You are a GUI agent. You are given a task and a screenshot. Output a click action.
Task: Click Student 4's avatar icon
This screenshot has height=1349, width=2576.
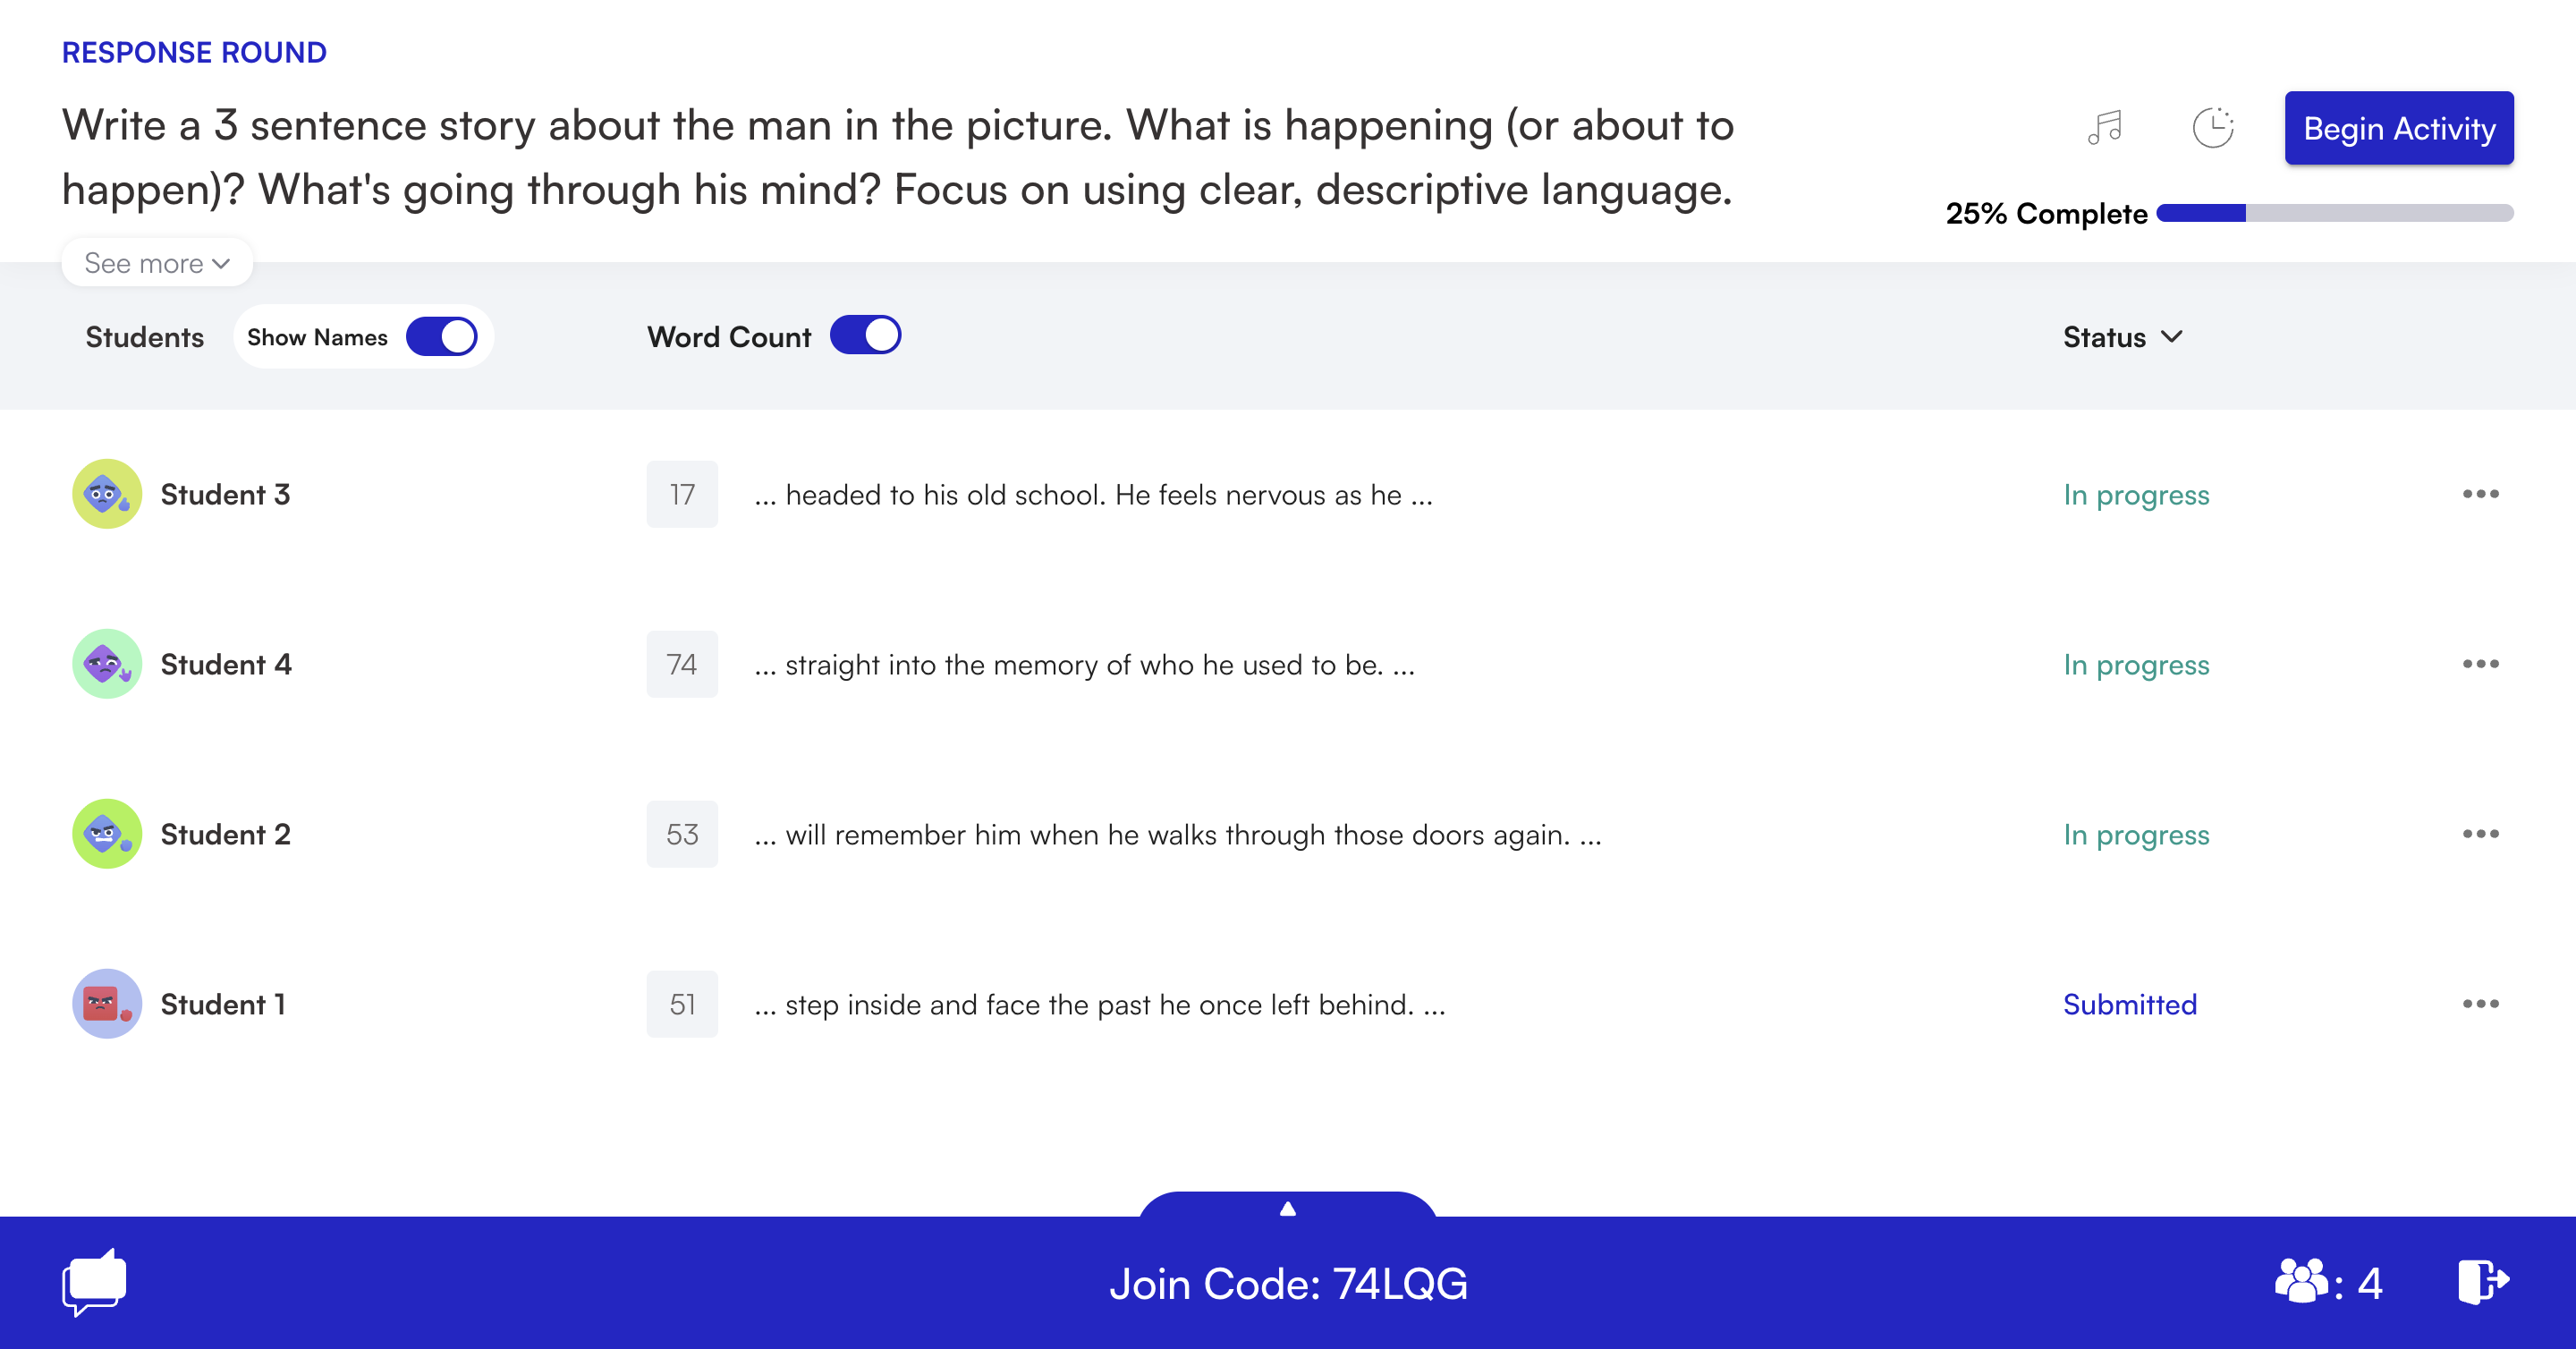click(x=106, y=664)
